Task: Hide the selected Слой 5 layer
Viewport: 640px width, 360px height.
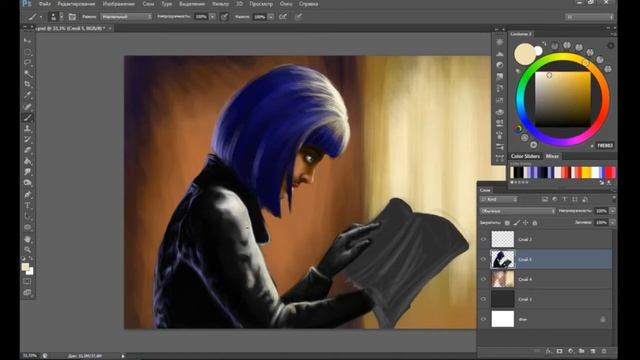Action: pyautogui.click(x=483, y=259)
